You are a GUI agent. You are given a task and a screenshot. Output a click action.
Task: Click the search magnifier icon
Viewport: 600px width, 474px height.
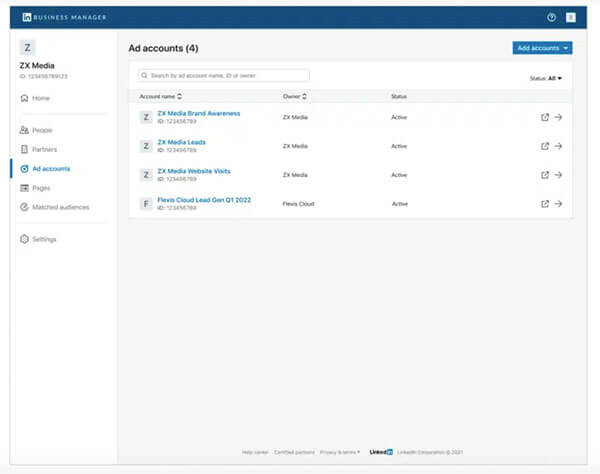144,75
